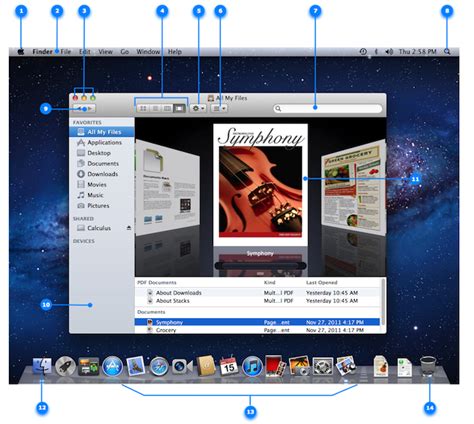474x424 pixels.
Task: Open the Action gear dropdown menu
Action: [x=198, y=109]
